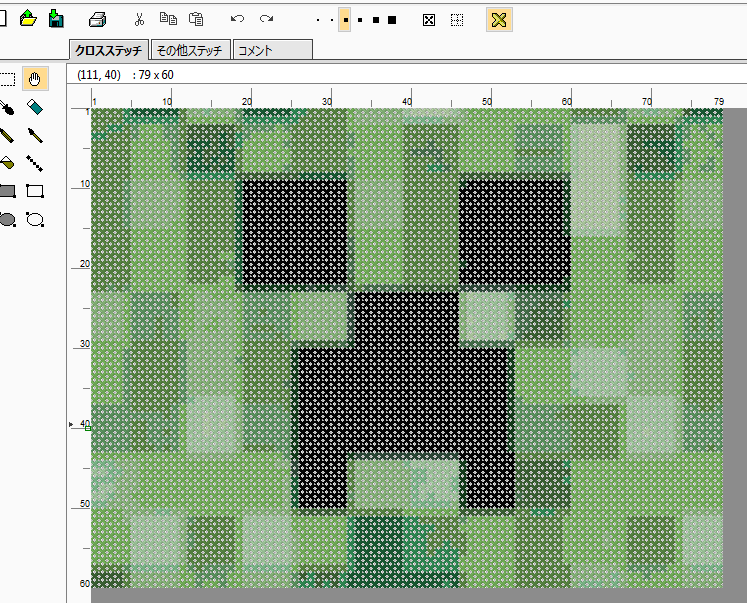Open the その他ステッチ tab
The width and height of the screenshot is (747, 603).
pos(190,50)
